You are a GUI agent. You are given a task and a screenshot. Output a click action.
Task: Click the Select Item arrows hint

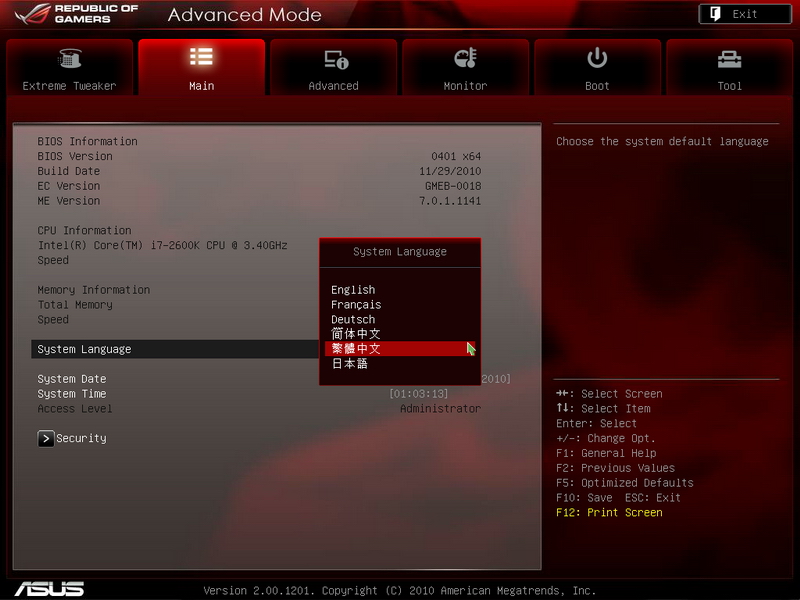(603, 409)
